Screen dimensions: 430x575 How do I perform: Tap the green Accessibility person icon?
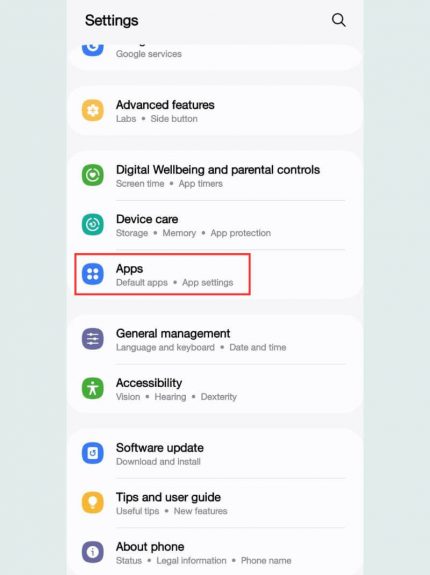[x=93, y=388]
